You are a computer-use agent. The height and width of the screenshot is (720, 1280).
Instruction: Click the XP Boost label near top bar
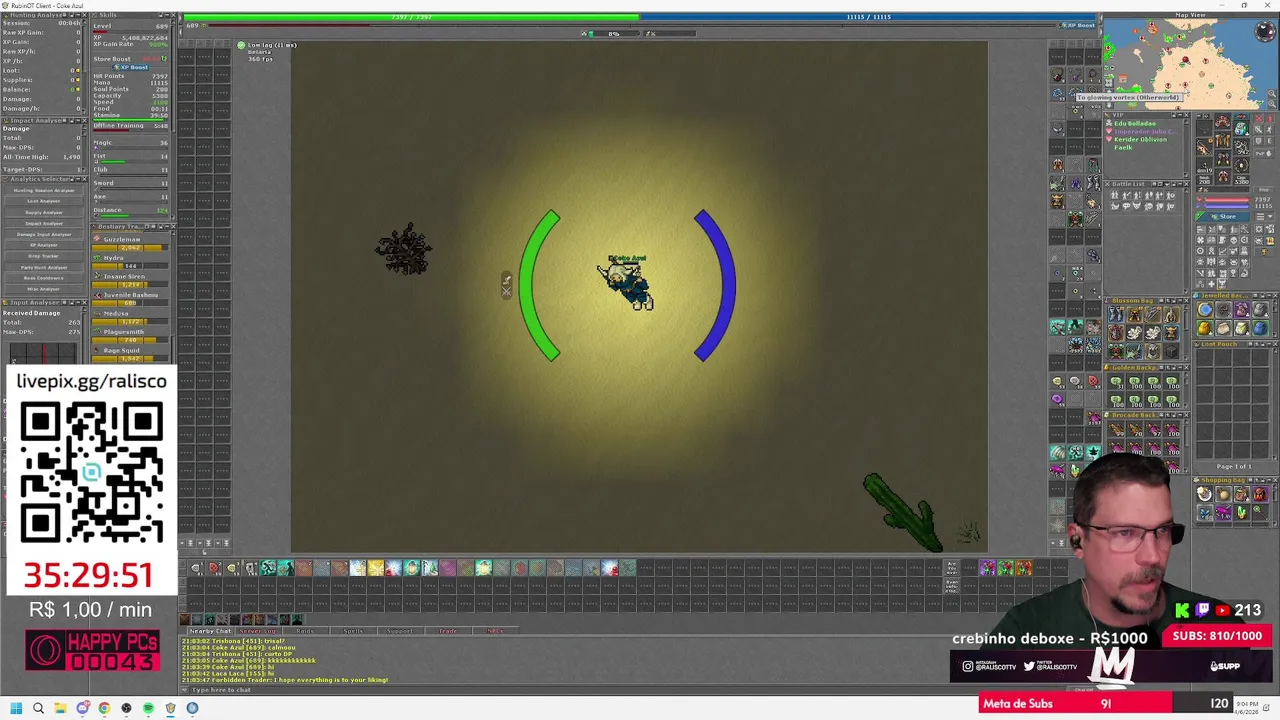pyautogui.click(x=1078, y=25)
